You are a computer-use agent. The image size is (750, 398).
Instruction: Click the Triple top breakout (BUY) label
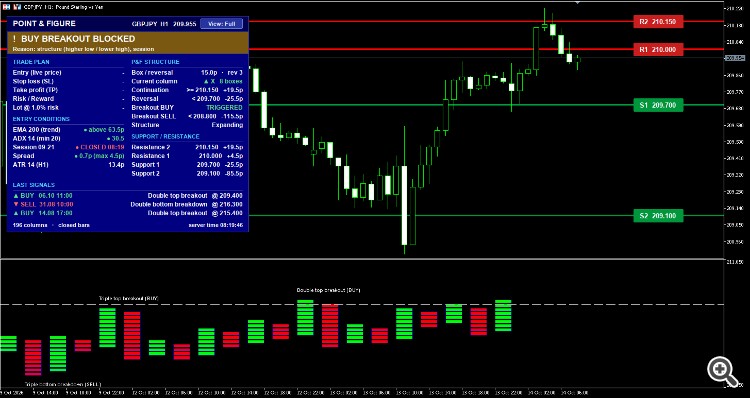[128, 298]
